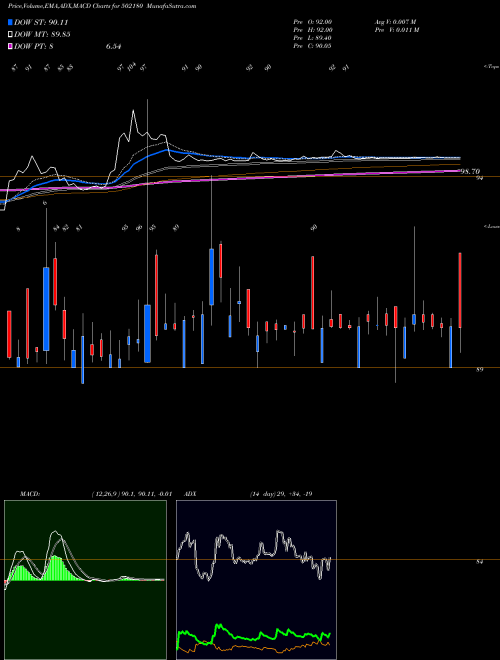Click the MACD (12,26,9) parameter values
This screenshot has height=660, width=500.
[131, 494]
